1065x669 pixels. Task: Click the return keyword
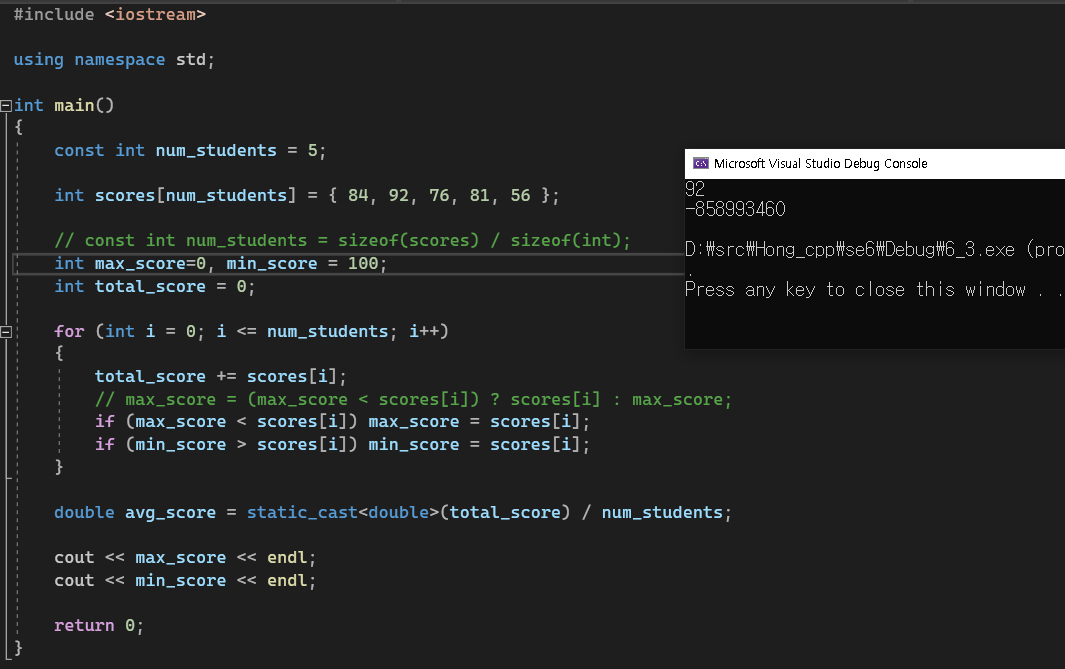84,625
